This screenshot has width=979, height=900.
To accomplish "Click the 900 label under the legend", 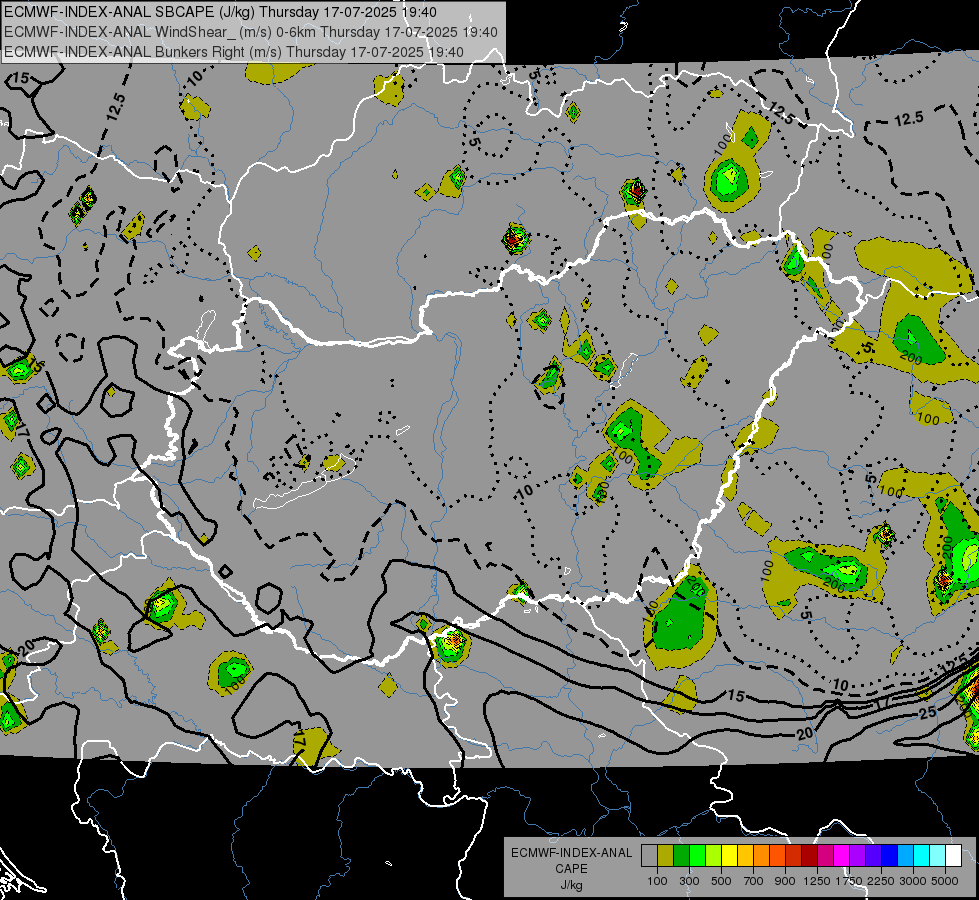I will [785, 881].
